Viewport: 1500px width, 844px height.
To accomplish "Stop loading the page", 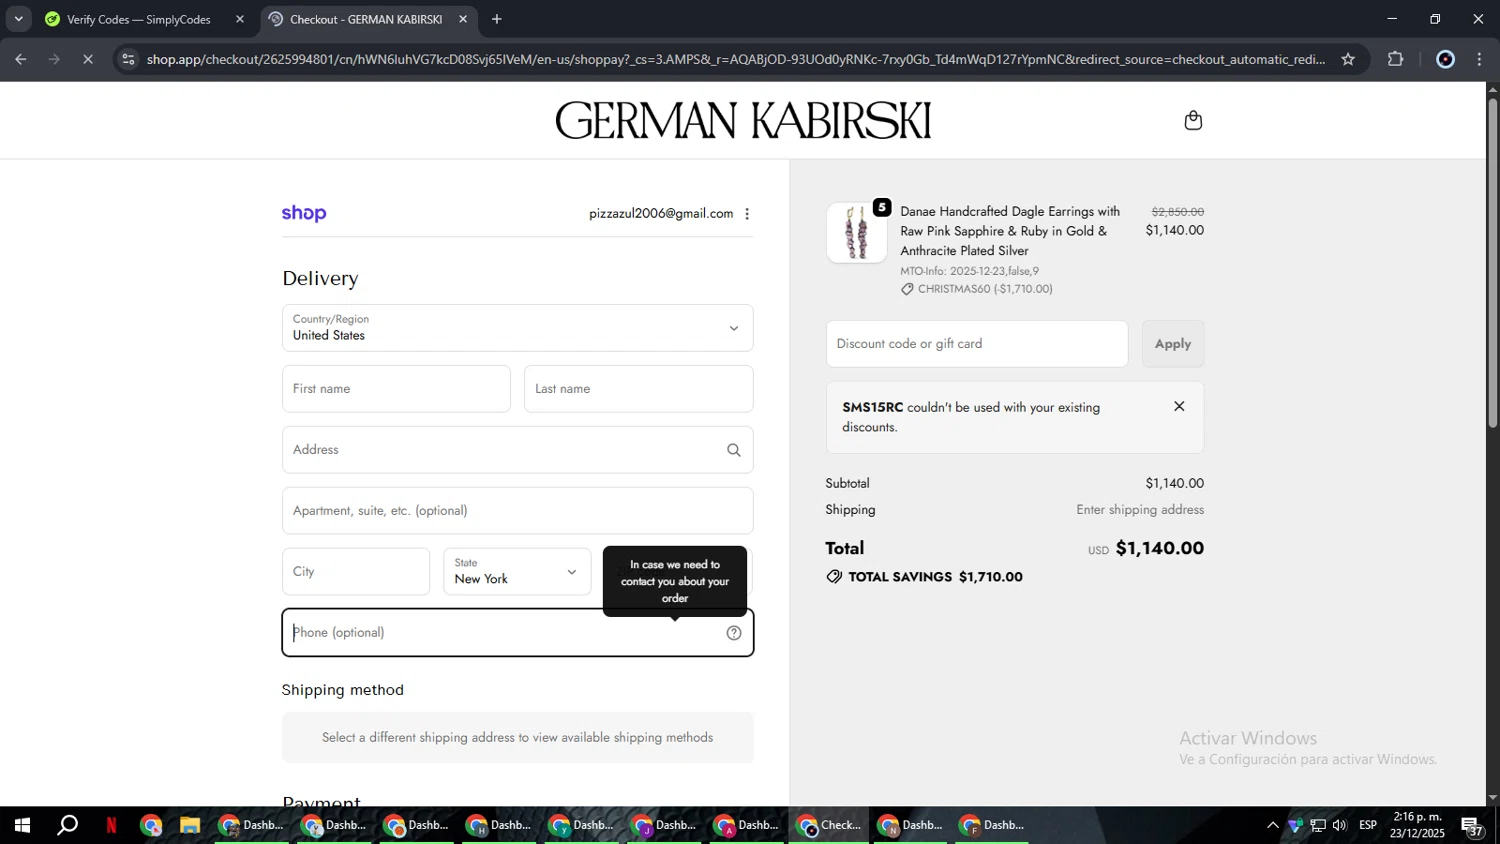I will pyautogui.click(x=88, y=59).
